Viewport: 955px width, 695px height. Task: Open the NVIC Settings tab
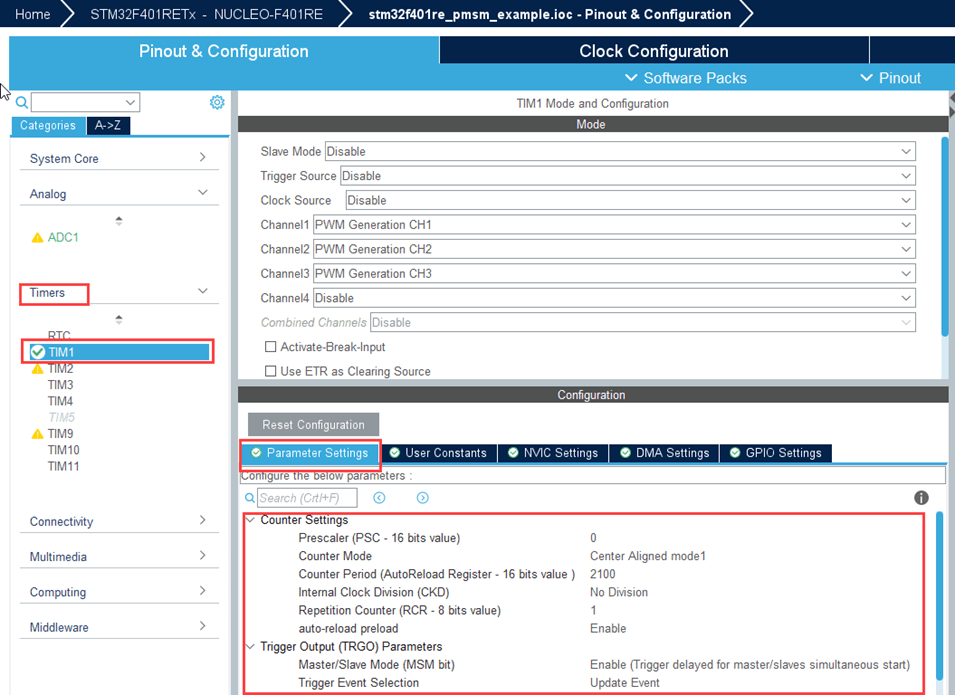(x=552, y=453)
